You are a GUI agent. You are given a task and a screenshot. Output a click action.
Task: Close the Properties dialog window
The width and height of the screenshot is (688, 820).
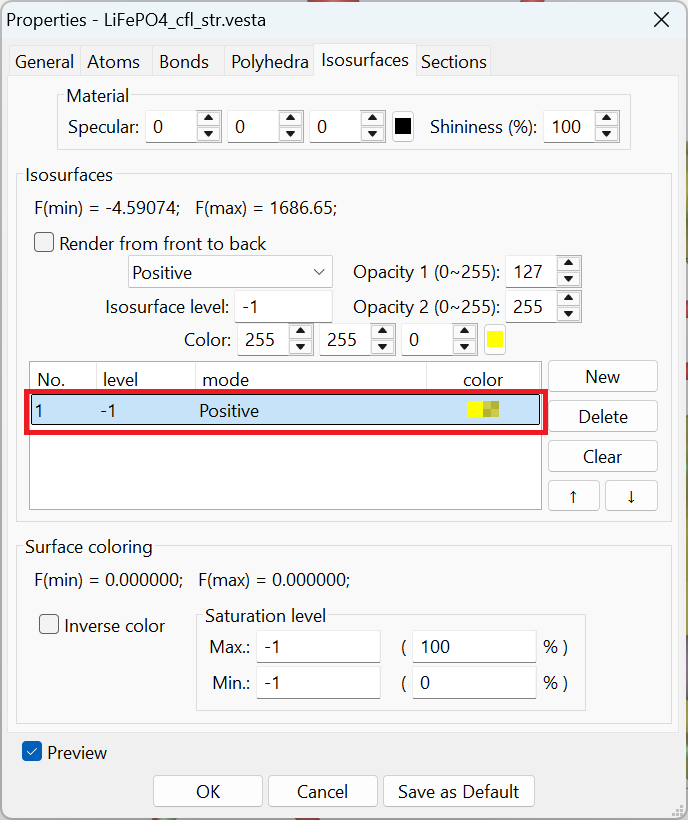(x=660, y=20)
